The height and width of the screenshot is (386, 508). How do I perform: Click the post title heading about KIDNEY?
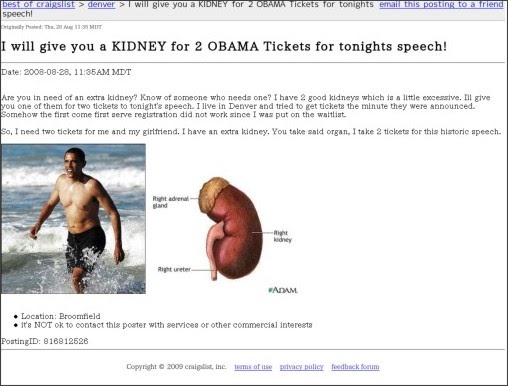point(224,46)
